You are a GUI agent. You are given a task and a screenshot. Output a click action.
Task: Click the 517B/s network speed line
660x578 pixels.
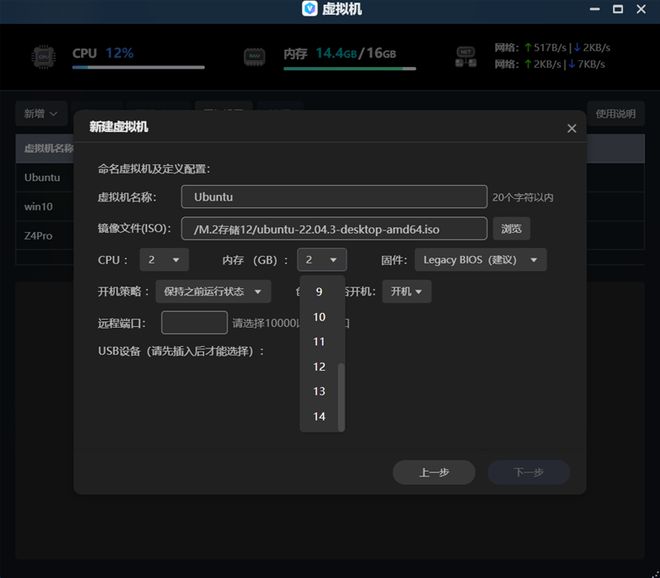tap(552, 48)
